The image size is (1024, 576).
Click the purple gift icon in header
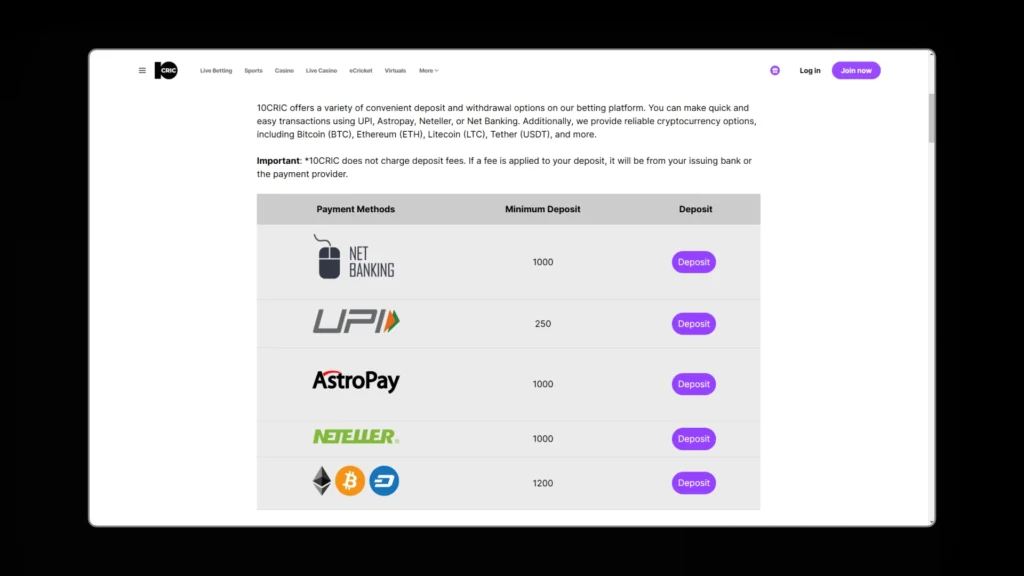[775, 71]
